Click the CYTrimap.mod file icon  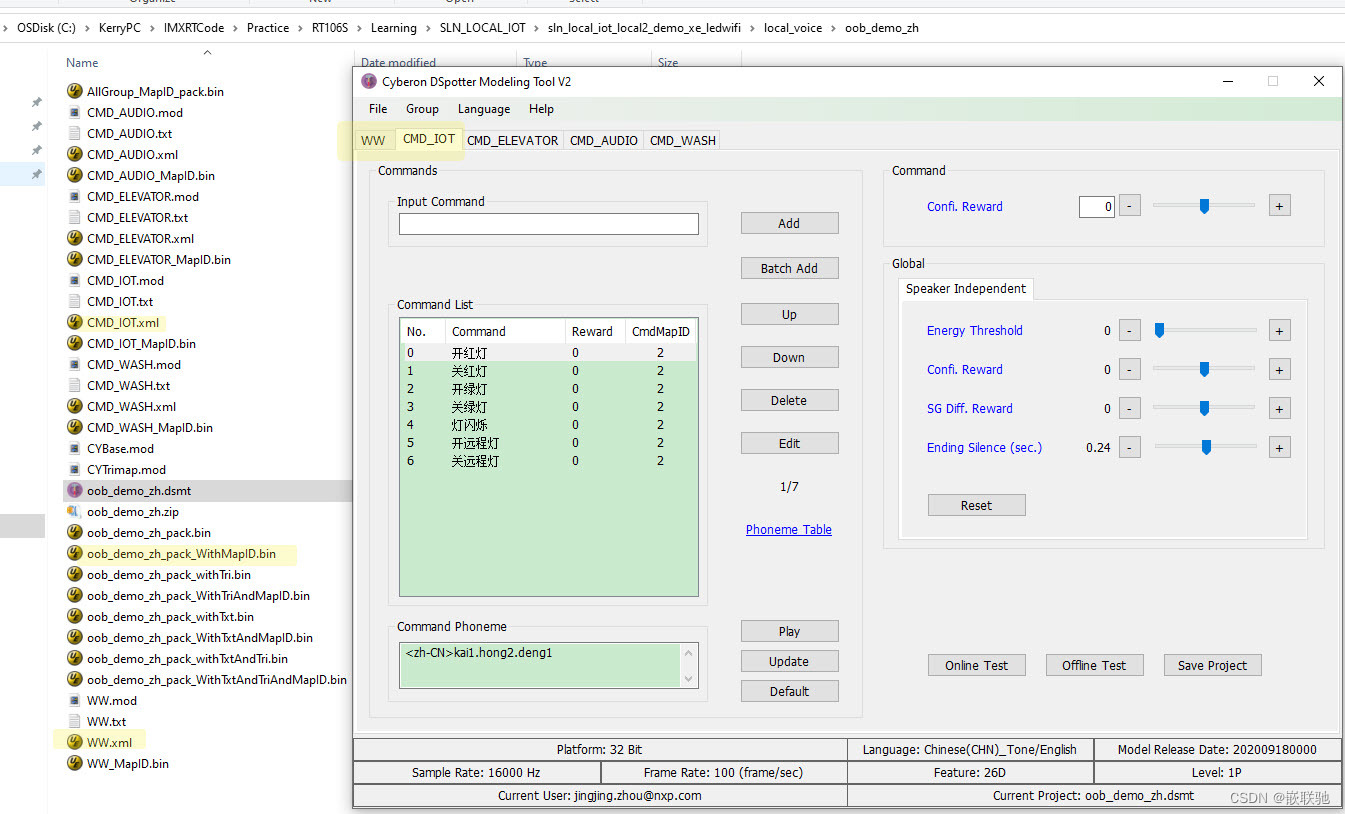pos(74,469)
